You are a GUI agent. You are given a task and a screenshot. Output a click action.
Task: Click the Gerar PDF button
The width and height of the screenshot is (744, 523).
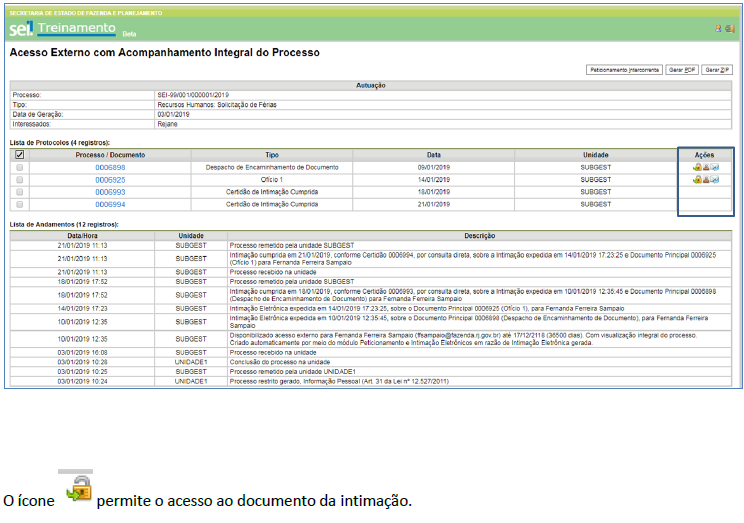coord(683,71)
